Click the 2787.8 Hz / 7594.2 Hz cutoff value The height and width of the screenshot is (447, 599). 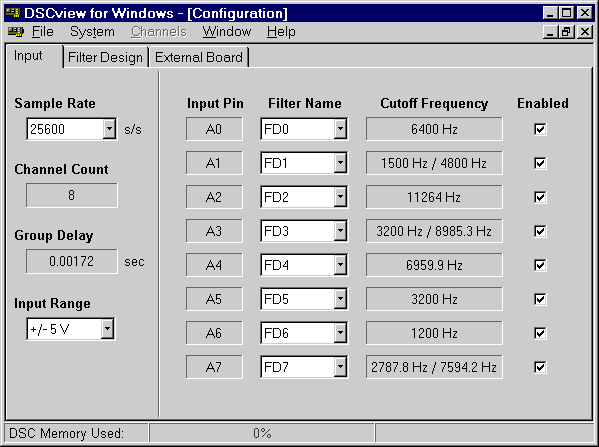pyautogui.click(x=434, y=367)
